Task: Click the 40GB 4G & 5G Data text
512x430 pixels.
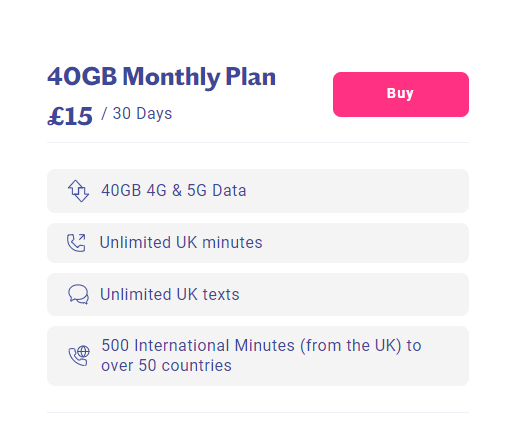Action: [174, 190]
